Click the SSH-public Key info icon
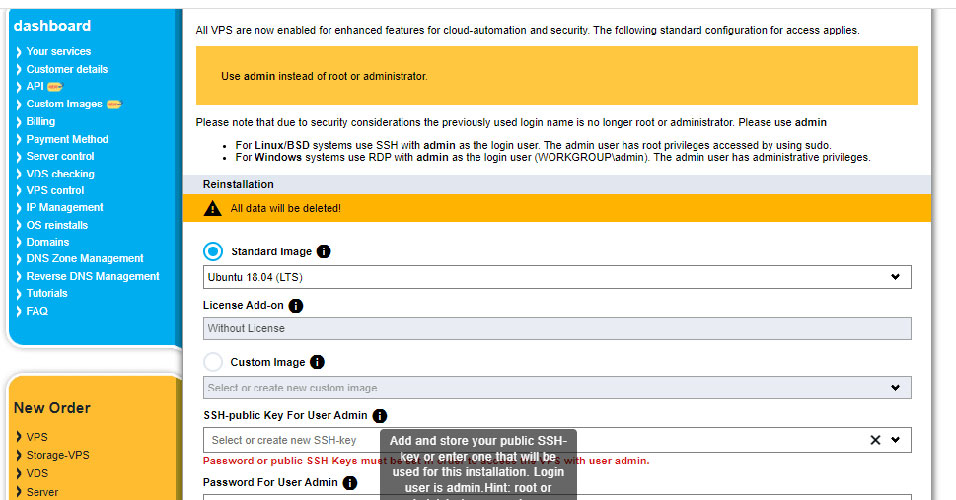 pyautogui.click(x=379, y=416)
